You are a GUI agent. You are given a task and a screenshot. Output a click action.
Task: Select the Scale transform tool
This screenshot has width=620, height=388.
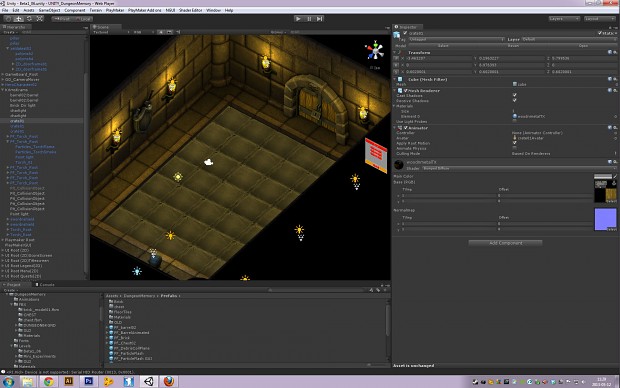click(x=40, y=19)
